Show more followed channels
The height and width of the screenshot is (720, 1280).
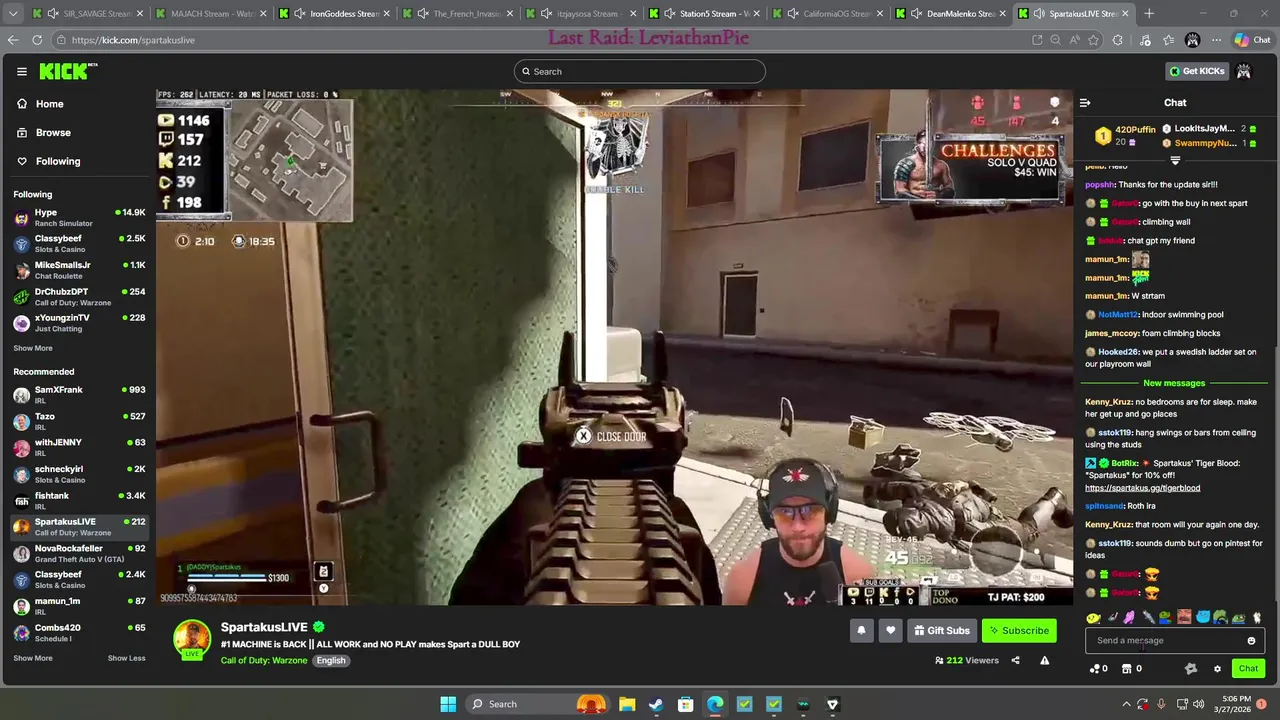33,348
